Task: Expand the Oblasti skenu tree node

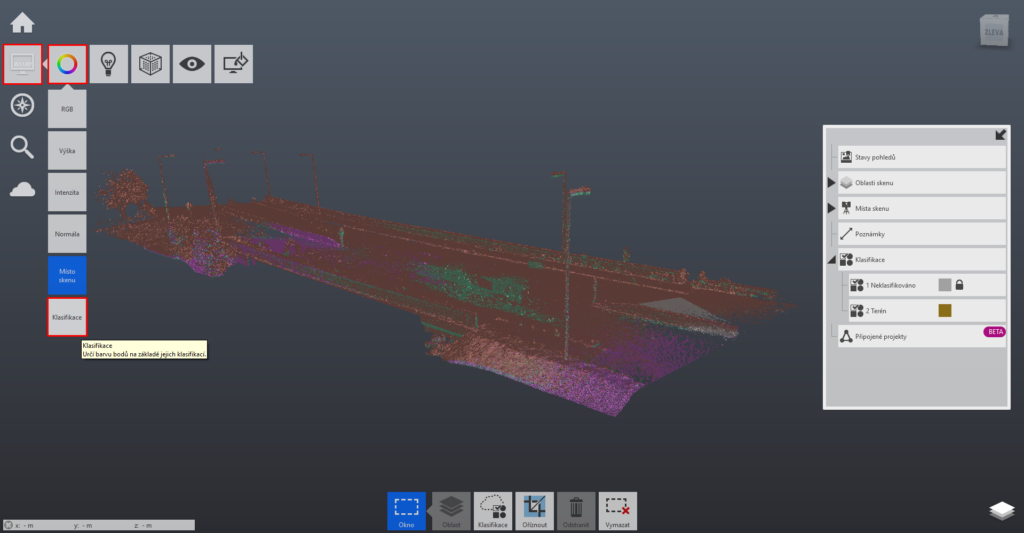Action: pyautogui.click(x=831, y=183)
